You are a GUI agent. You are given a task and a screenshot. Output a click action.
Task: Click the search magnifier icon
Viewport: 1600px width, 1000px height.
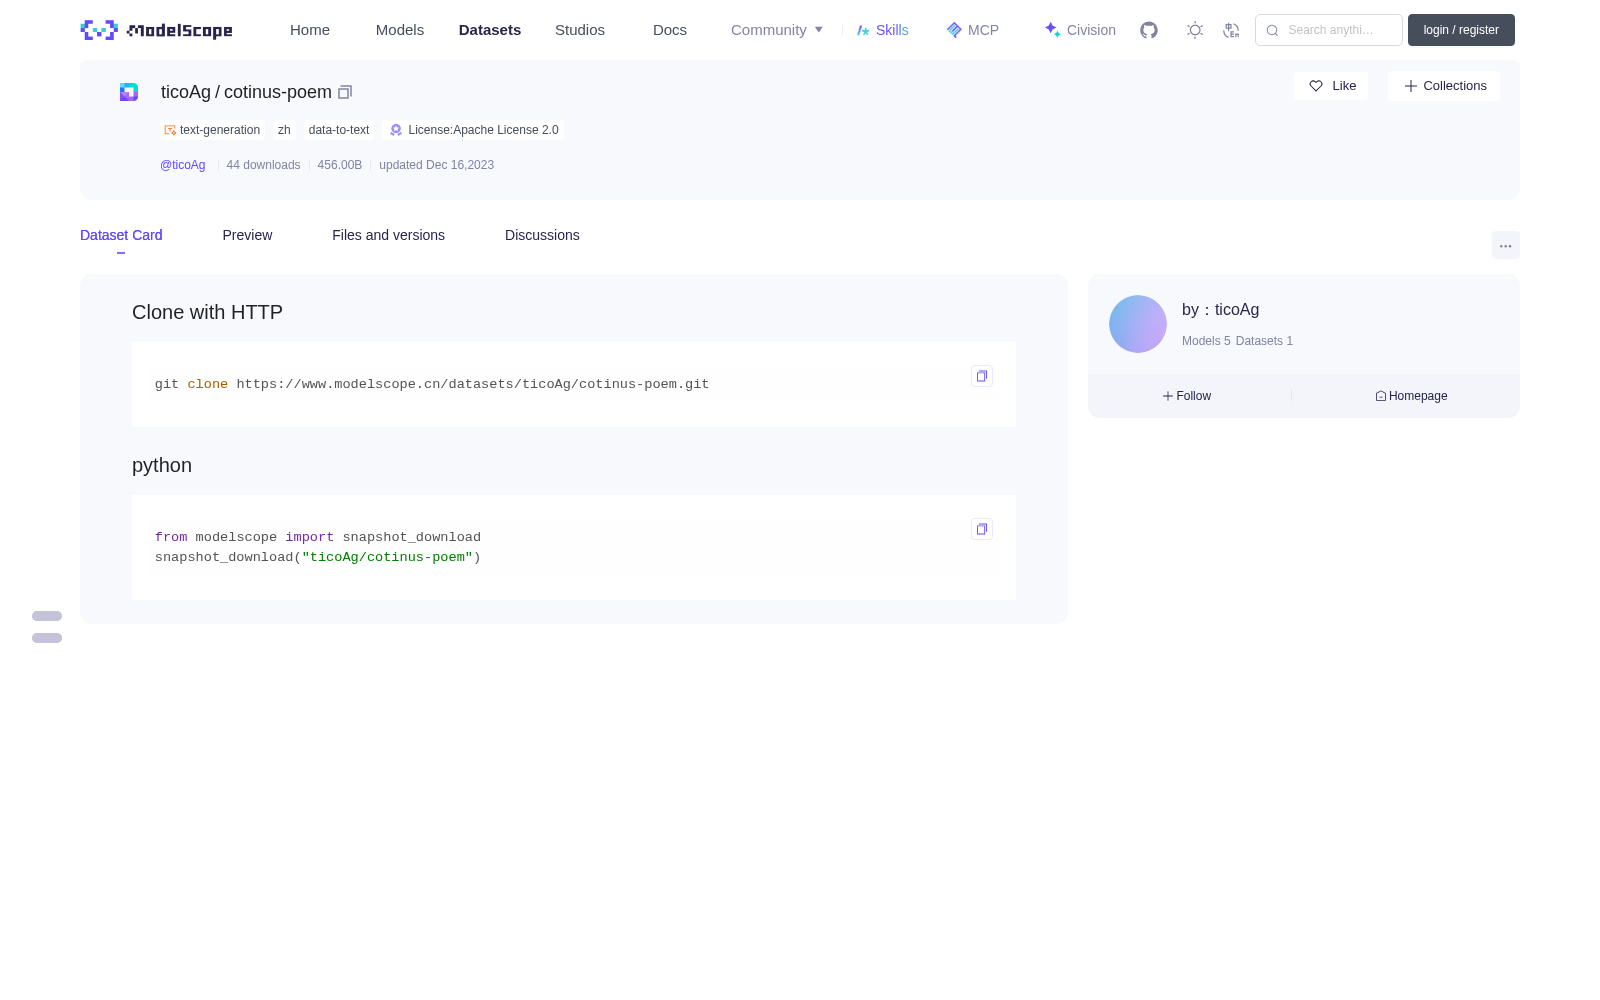point(1272,30)
